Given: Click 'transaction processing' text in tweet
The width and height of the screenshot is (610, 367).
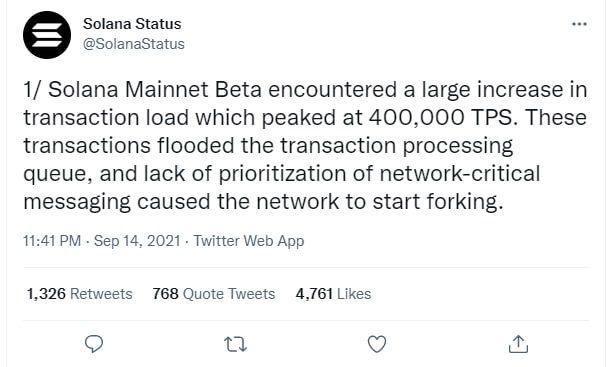Looking at the screenshot, I should point(396,146).
